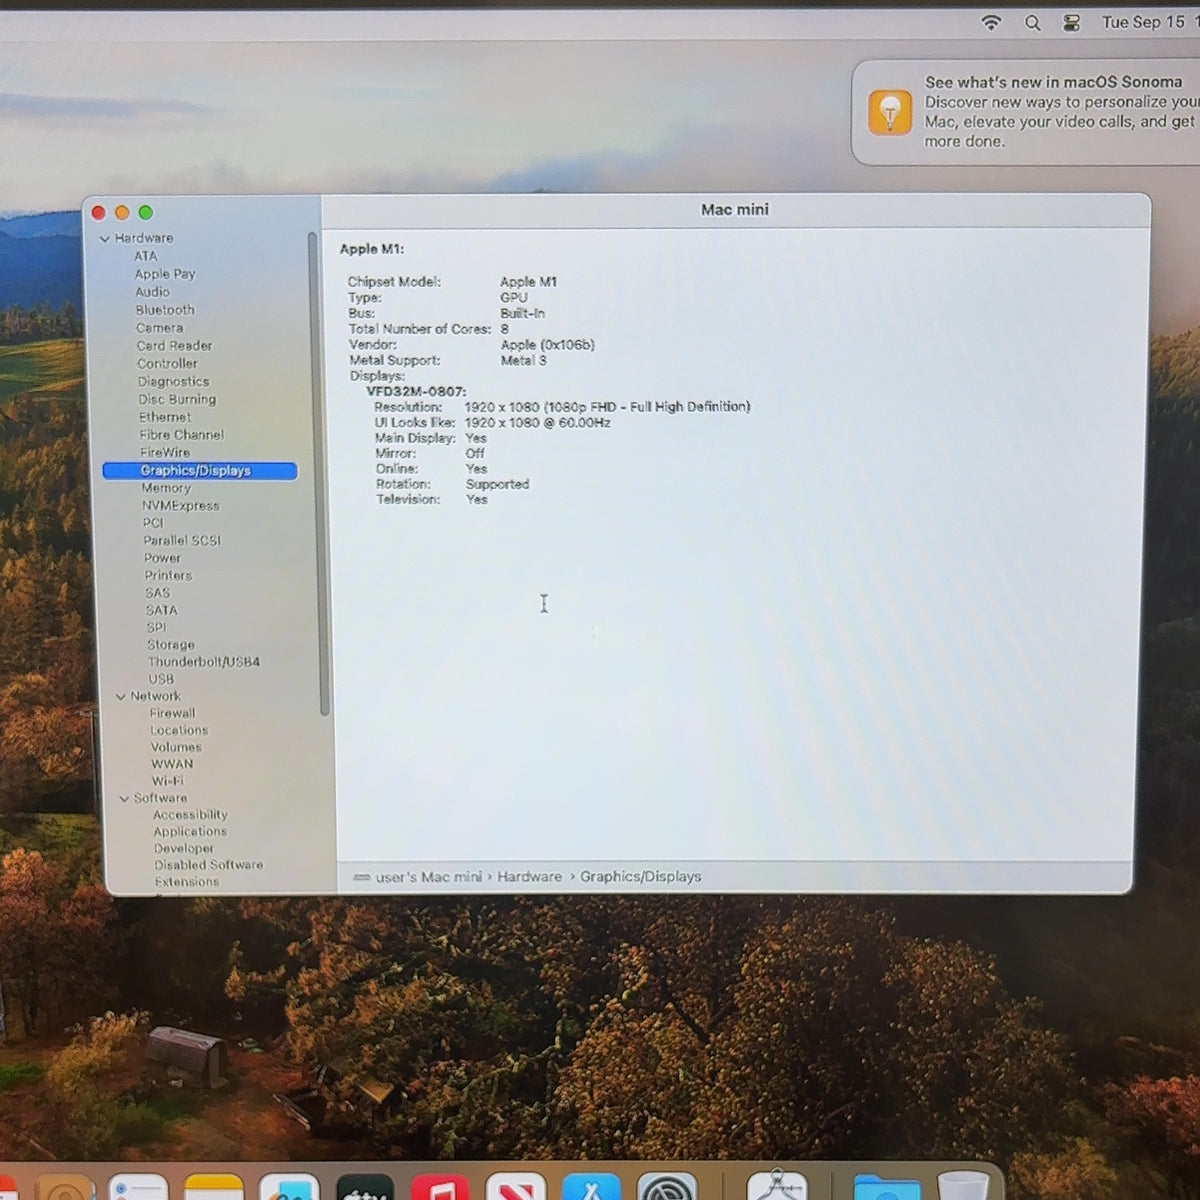Click the Software heading label
This screenshot has width=1200, height=1200.
coord(160,799)
